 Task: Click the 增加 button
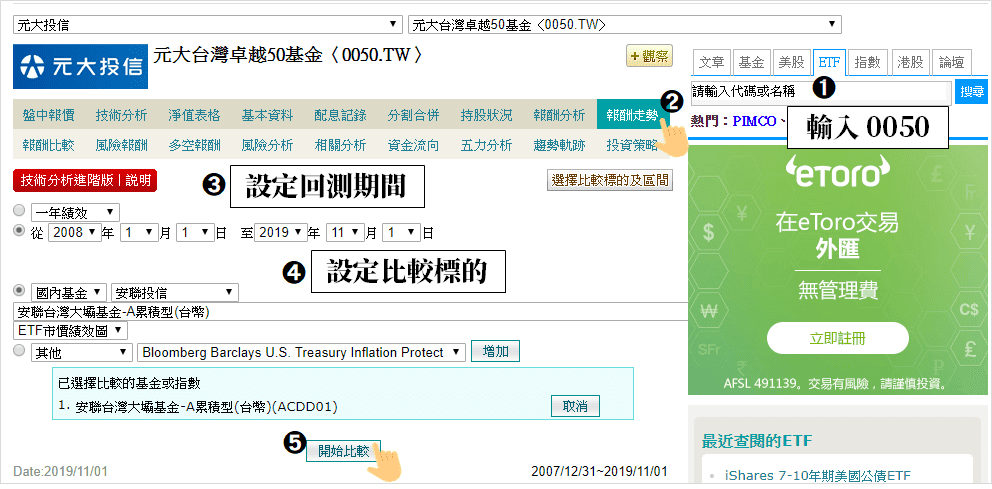click(495, 352)
